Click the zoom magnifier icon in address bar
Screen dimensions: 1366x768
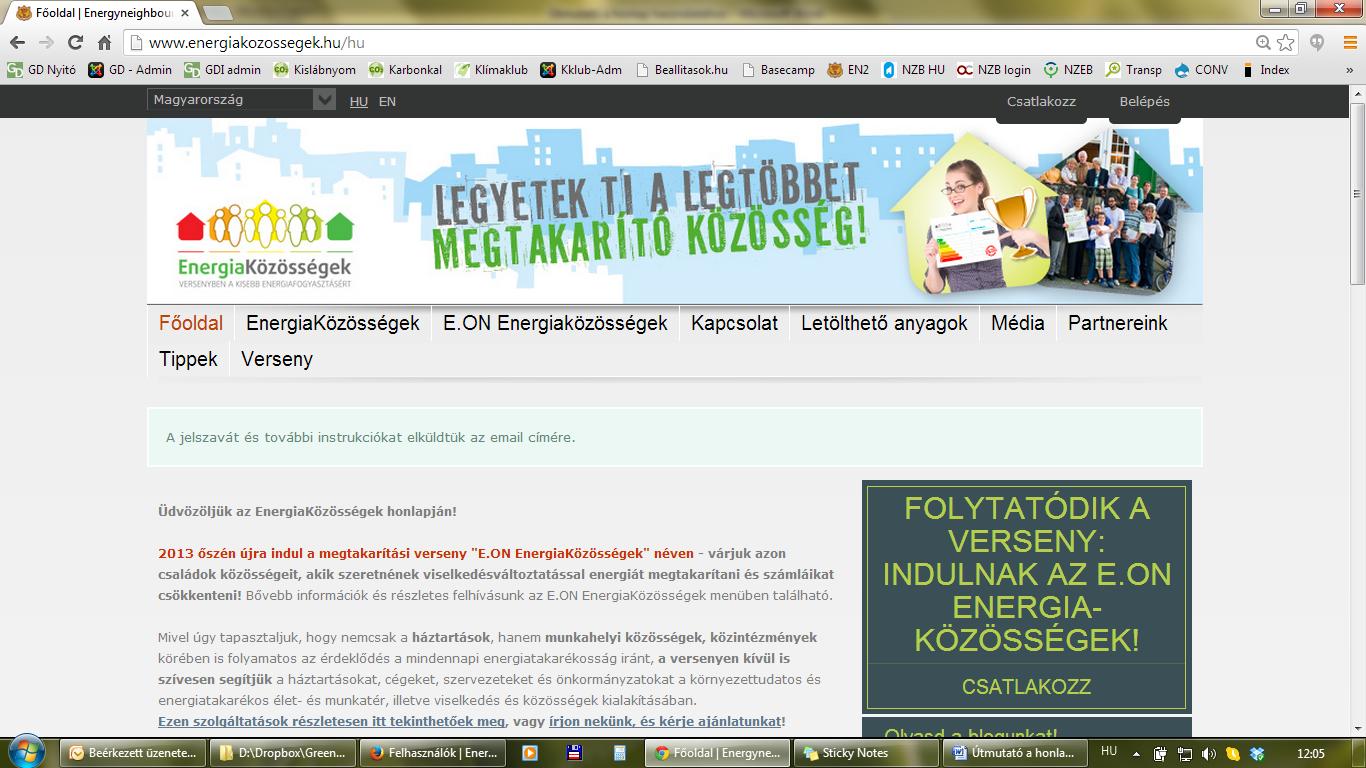[x=1264, y=43]
